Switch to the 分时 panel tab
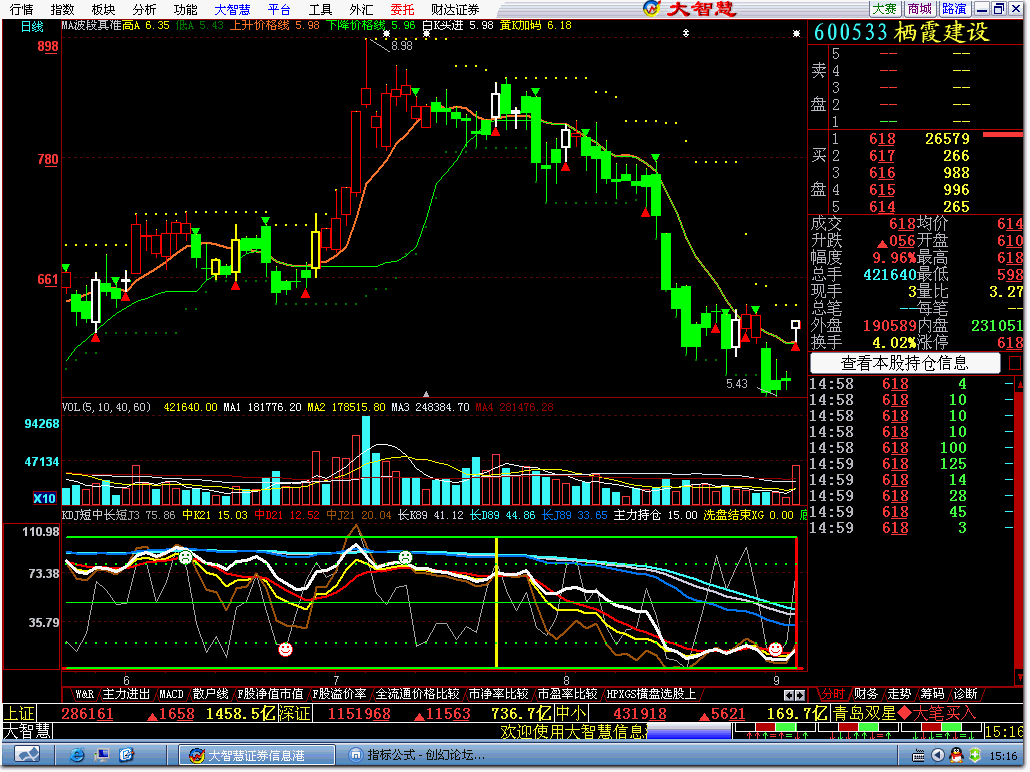 coord(832,694)
